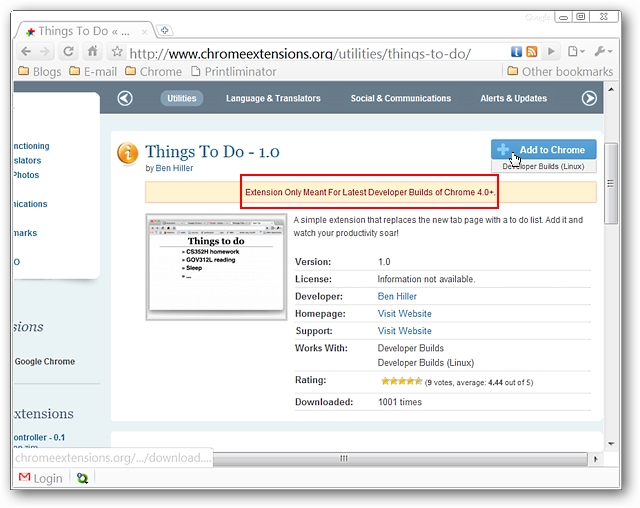640x508 pixels.
Task: Open the Printliminator bookmarklet
Action: click(x=234, y=71)
